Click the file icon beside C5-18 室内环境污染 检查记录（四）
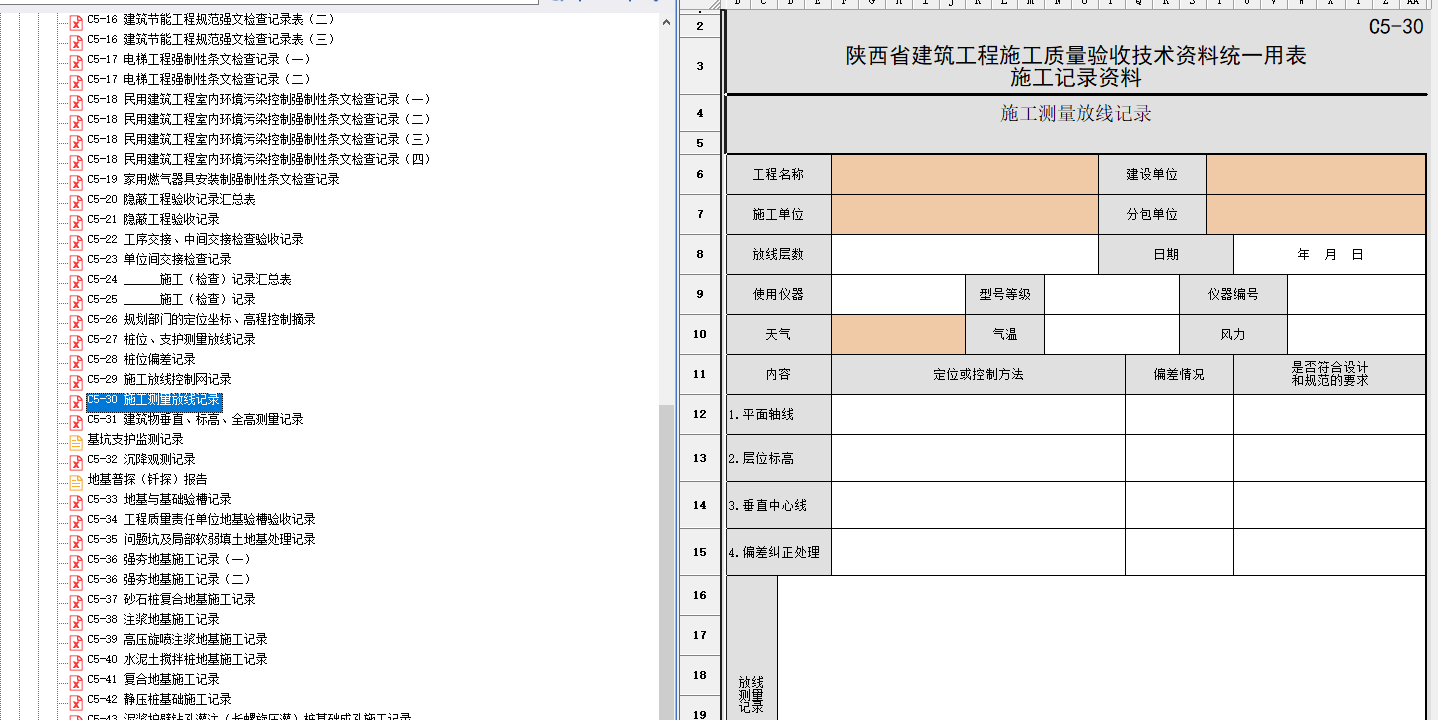Viewport: 1438px width, 720px height. click(x=76, y=161)
